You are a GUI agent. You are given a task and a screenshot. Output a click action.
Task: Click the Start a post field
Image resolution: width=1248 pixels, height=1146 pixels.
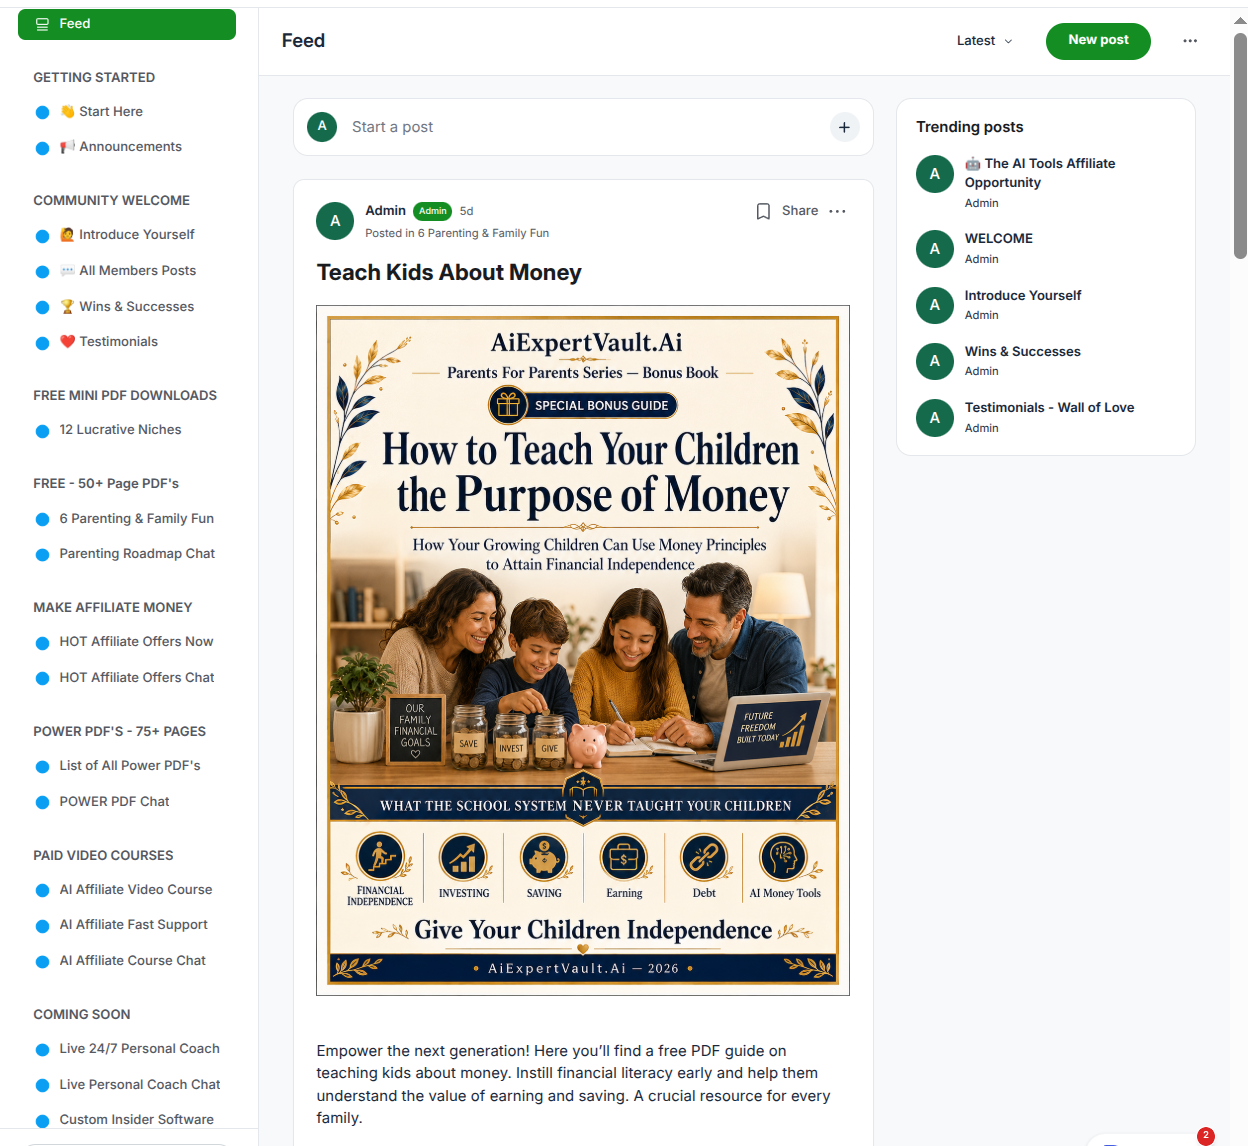click(x=583, y=127)
